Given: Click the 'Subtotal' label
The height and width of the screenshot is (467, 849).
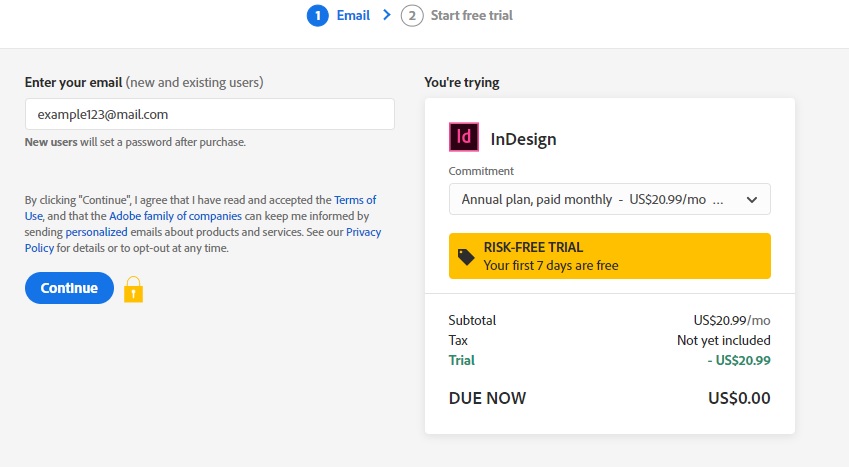Looking at the screenshot, I should [472, 320].
